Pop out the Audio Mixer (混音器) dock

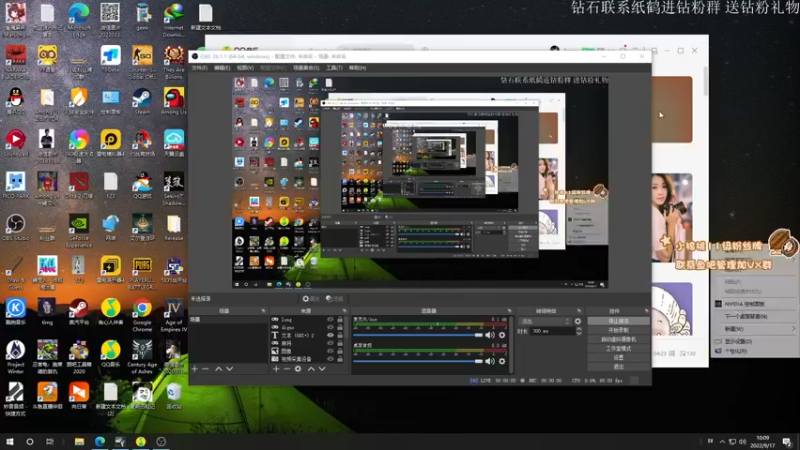509,311
